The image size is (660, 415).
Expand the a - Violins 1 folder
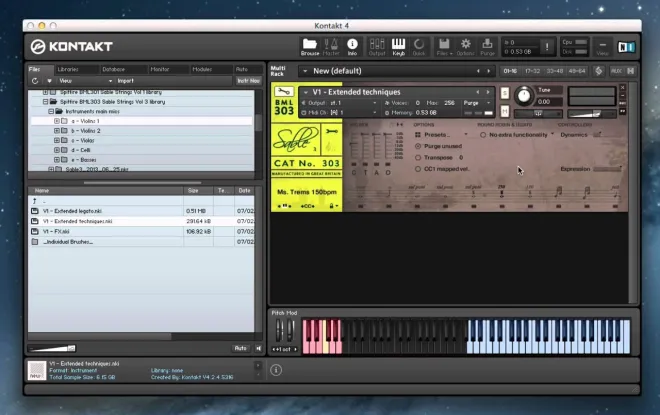pyautogui.click(x=57, y=121)
